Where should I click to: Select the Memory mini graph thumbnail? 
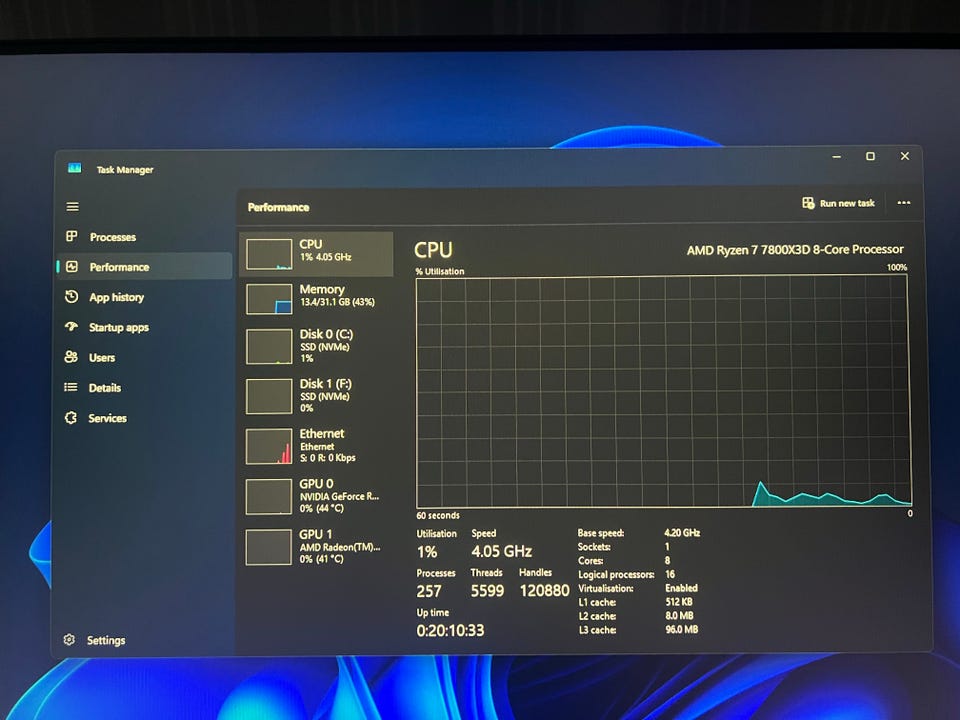pos(269,299)
